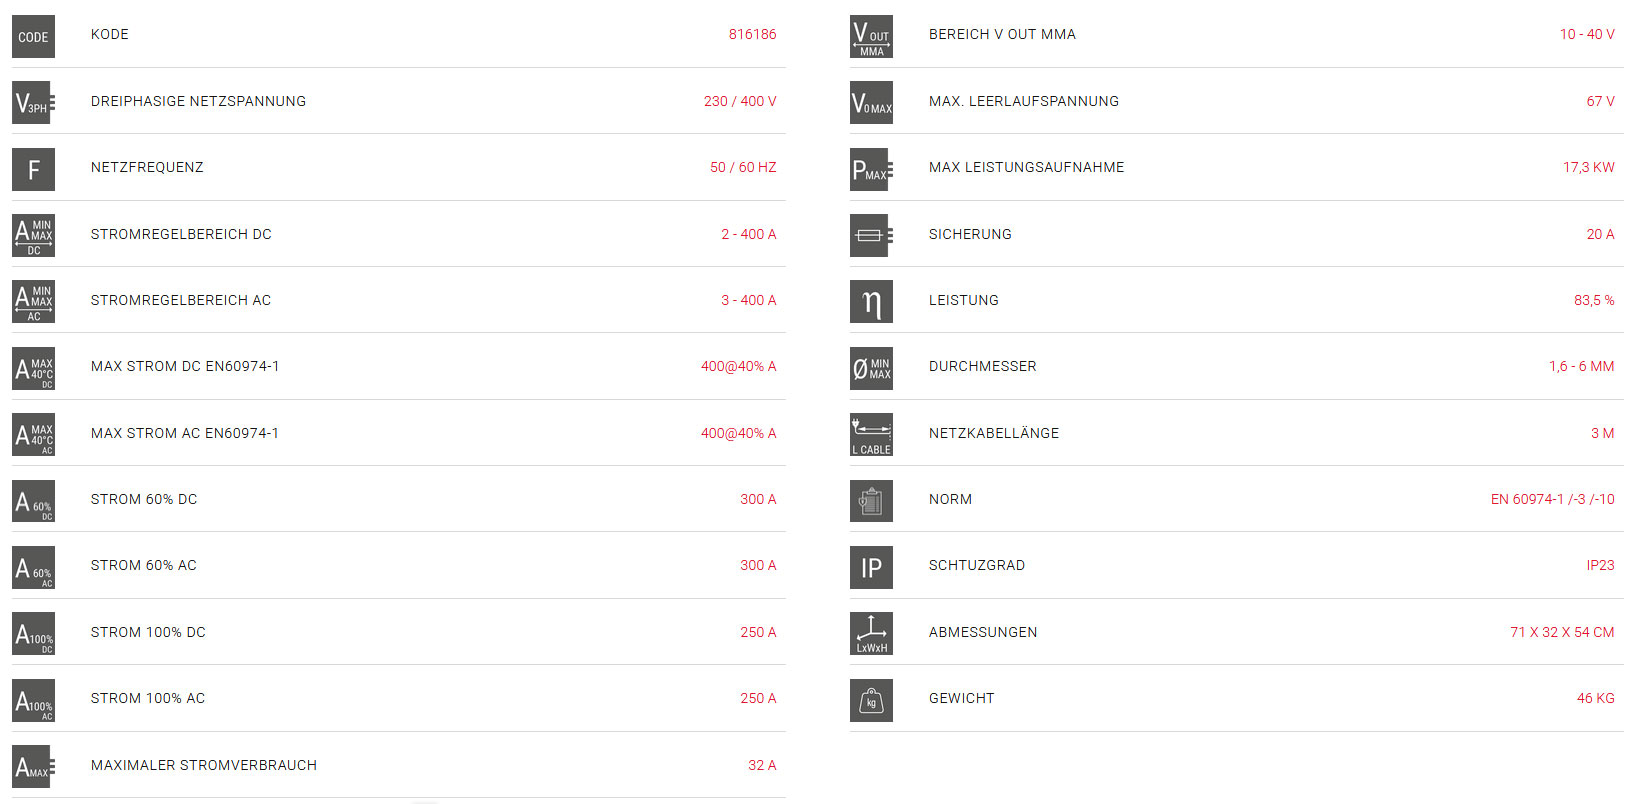Screen dimensions: 1645x804
Task: Click the EN 60974-1 /-3 /-10 norm value
Action: point(1552,499)
